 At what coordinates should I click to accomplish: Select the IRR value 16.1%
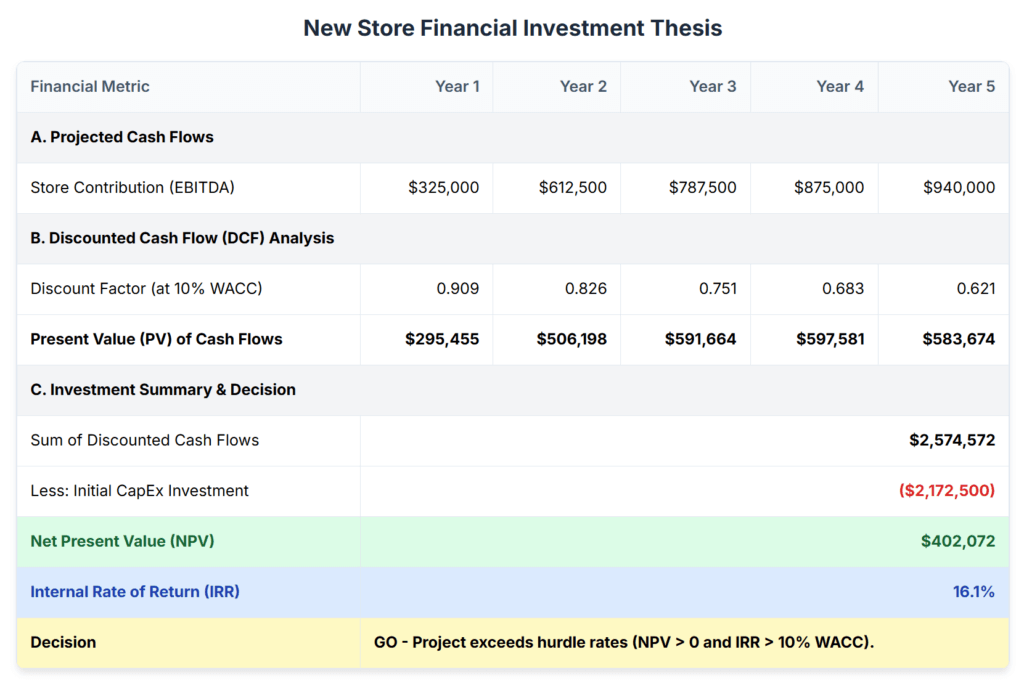[974, 592]
